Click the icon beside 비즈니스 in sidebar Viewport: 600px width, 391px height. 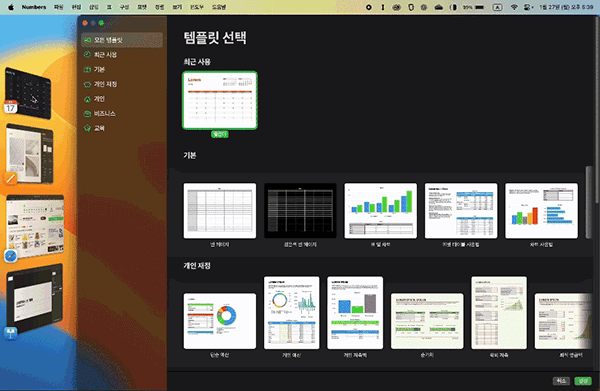(x=87, y=114)
